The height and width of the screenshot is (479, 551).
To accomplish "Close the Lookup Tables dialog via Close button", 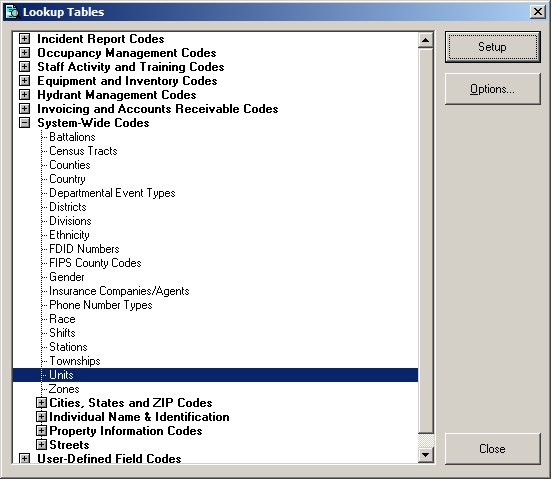I will 492,449.
